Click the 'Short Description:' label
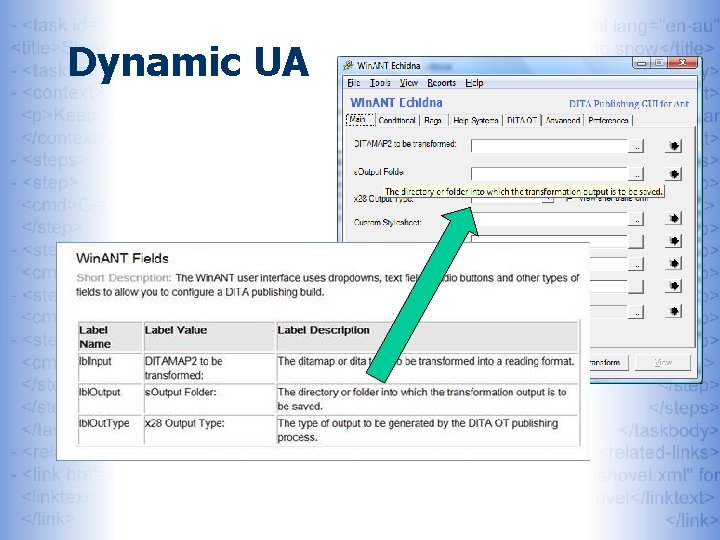 point(124,278)
